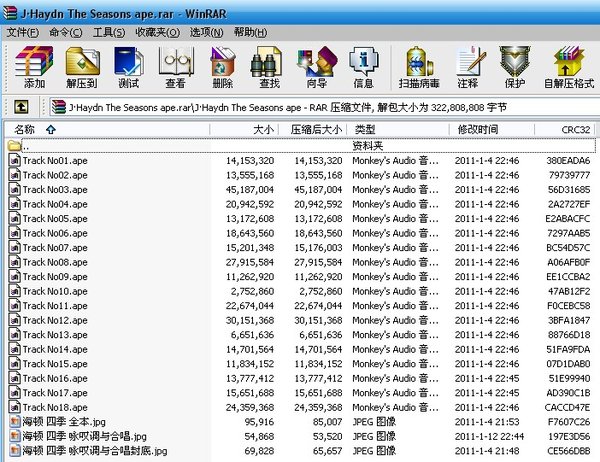Click packed size 65,657 in last row

[x=328, y=451]
